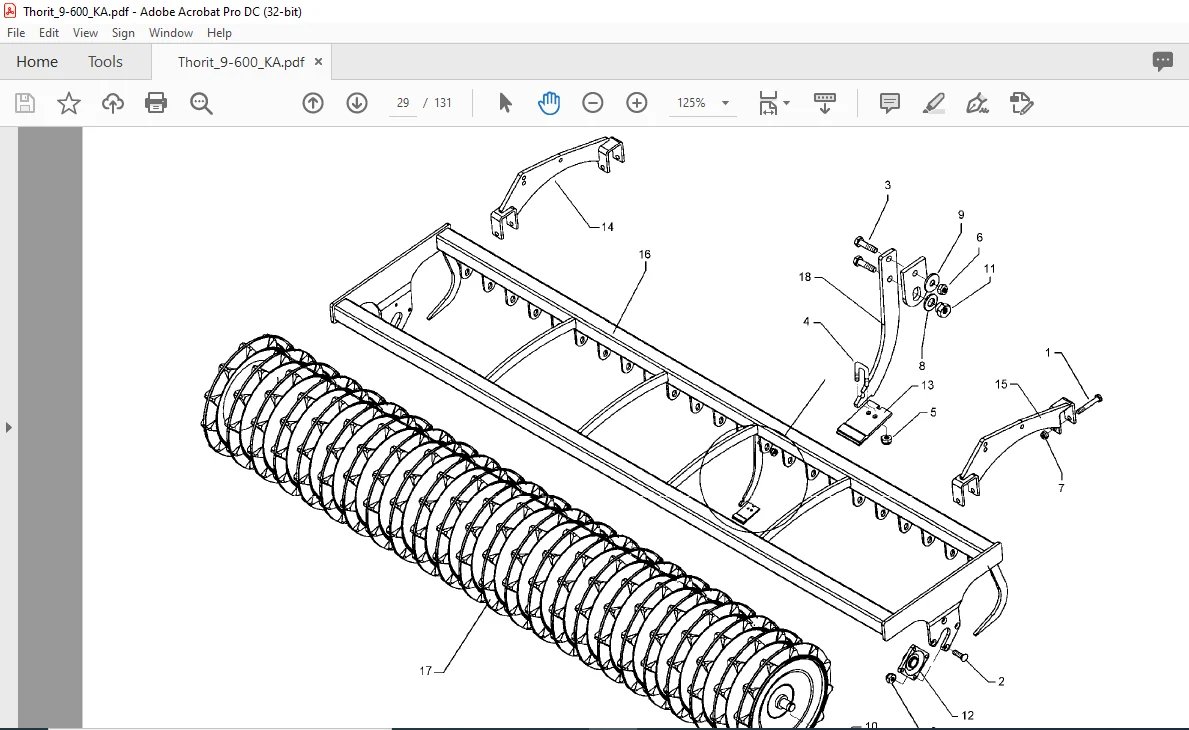This screenshot has height=730, width=1189.
Task: Switch to the Tools tab
Action: click(x=105, y=61)
